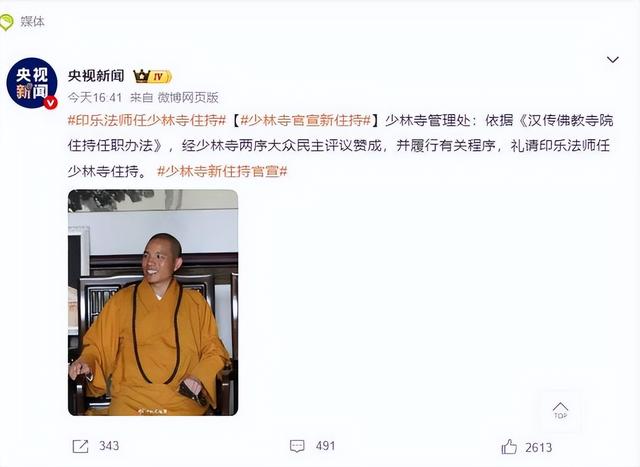Viewport: 640px width, 467px height.
Task: Open hashtag #少林寺官宣新住持#
Action: point(306,121)
